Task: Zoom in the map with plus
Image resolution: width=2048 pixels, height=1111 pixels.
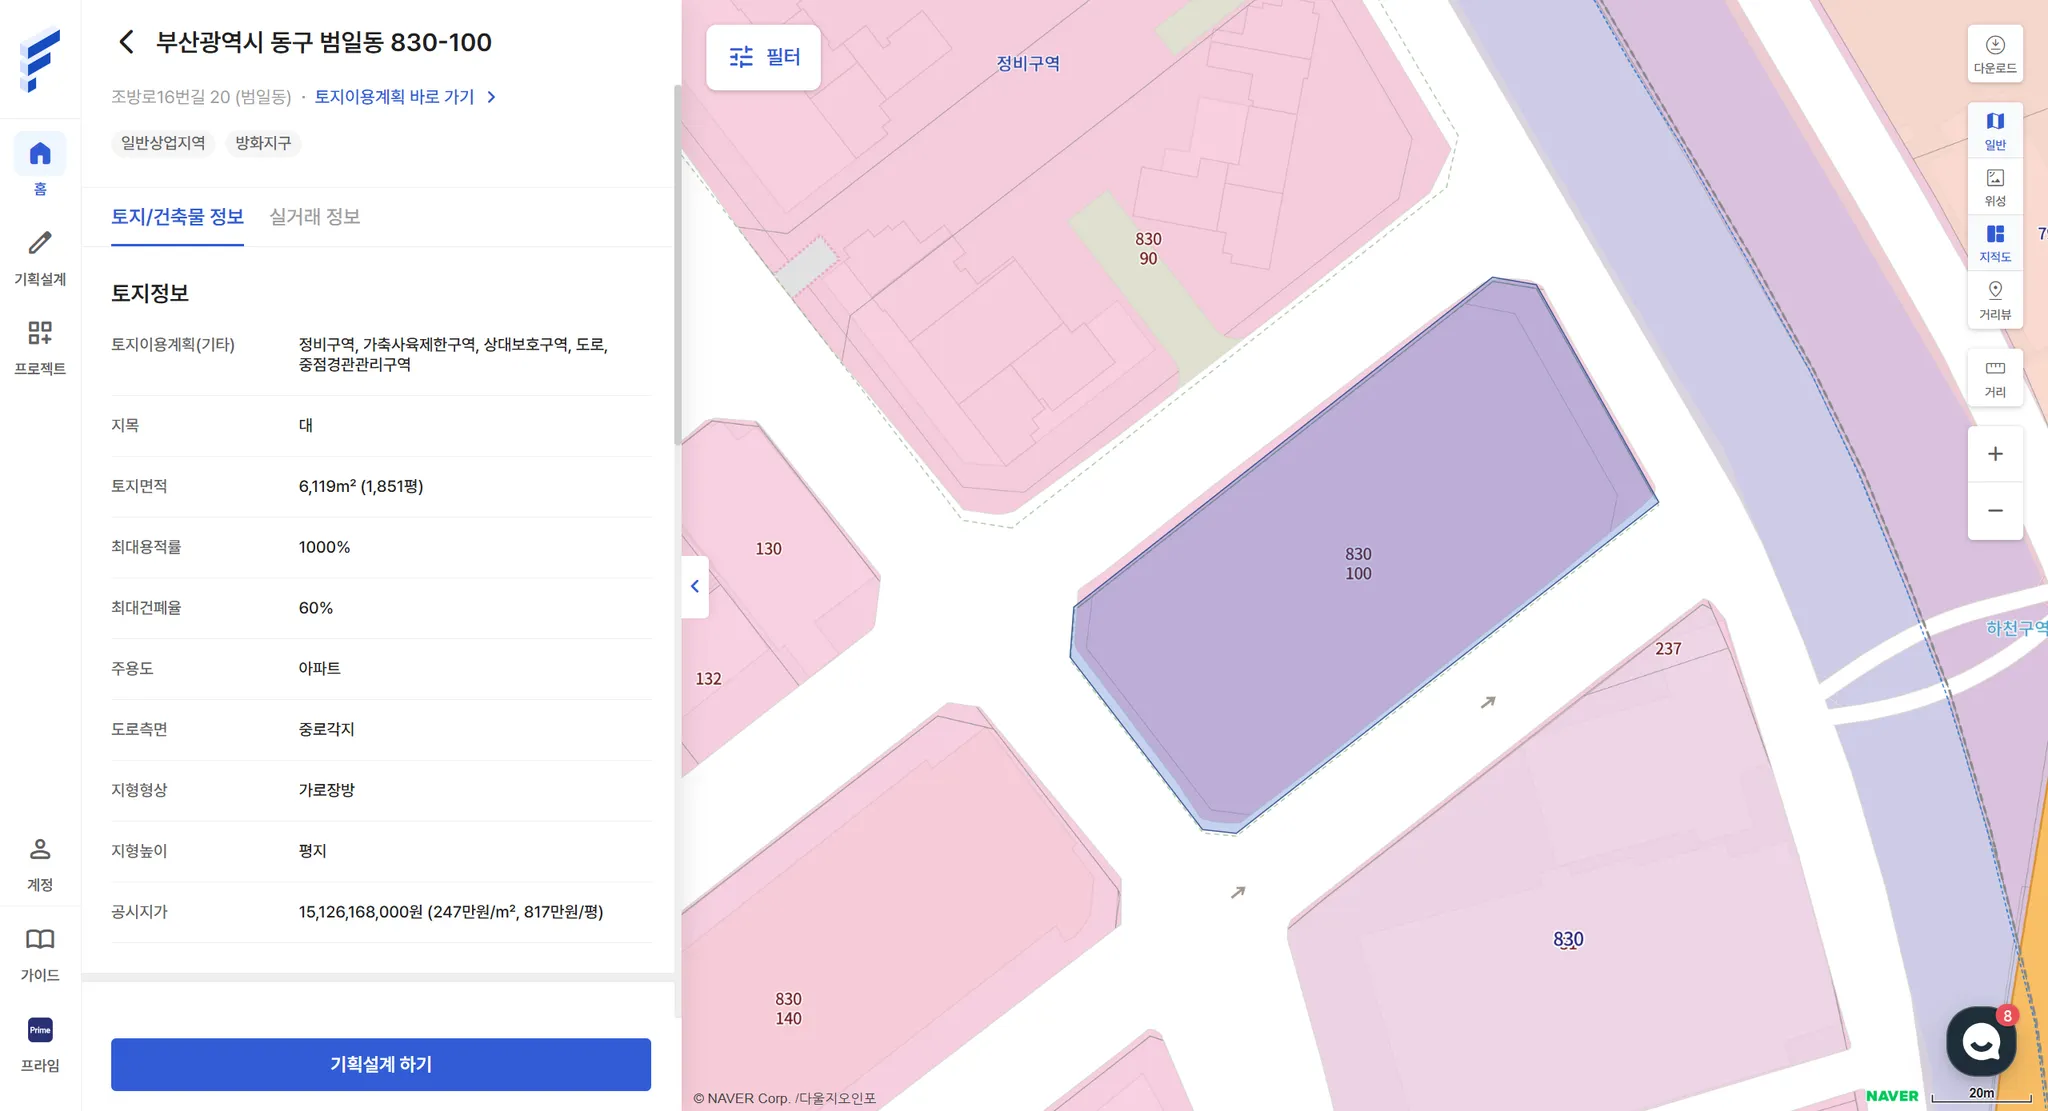Action: 1994,454
